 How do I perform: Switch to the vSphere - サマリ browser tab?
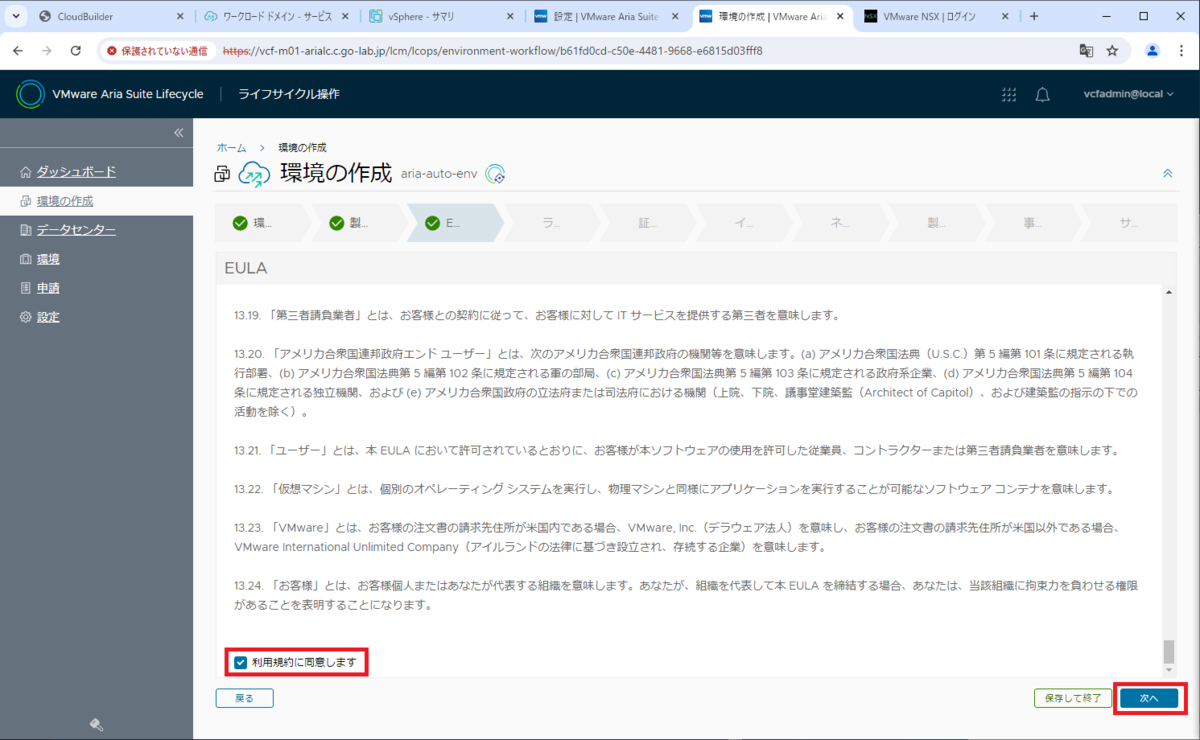(442, 17)
